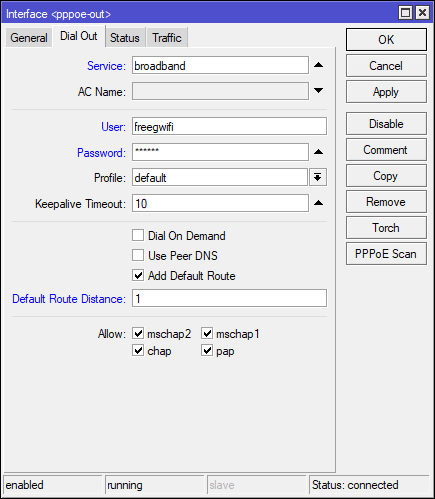Screen dimensions: 435x499
Task: Expand the AC Name field arrow
Action: click(318, 90)
